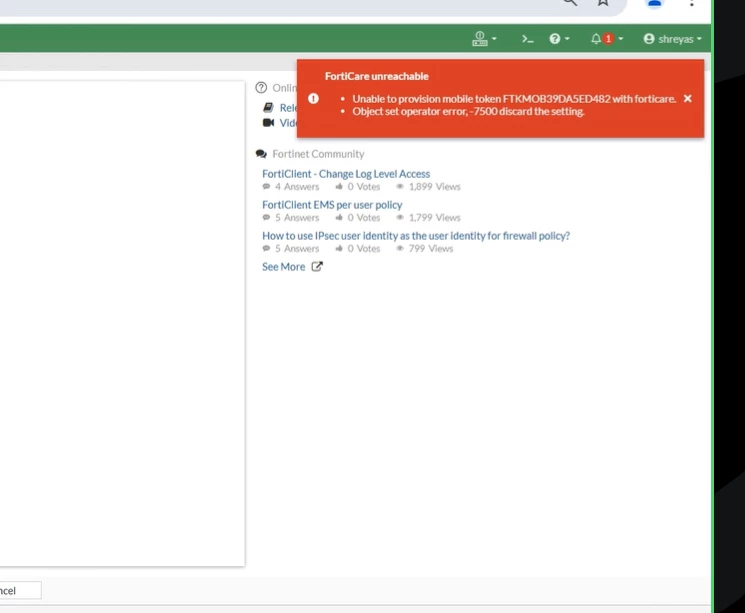The width and height of the screenshot is (745, 613).
Task: Click the 'FortiCare unreachable' alert title
Action: [x=377, y=76]
